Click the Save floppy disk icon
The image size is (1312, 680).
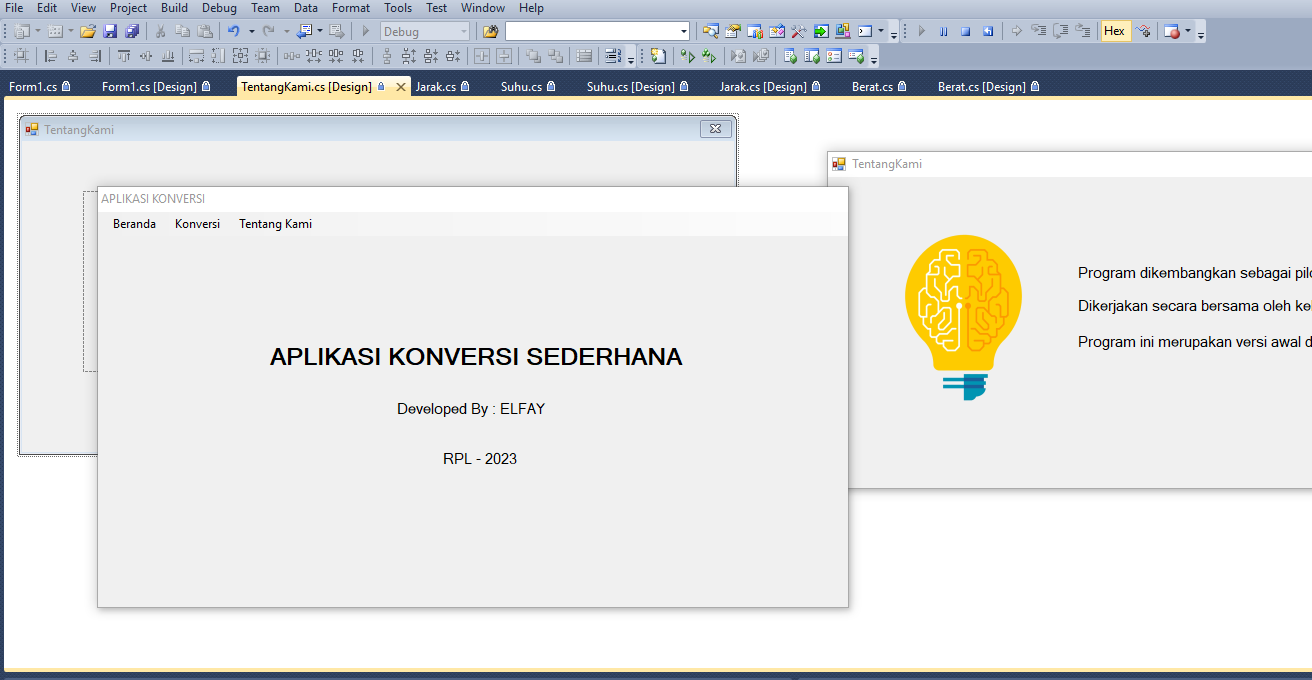tap(110, 31)
